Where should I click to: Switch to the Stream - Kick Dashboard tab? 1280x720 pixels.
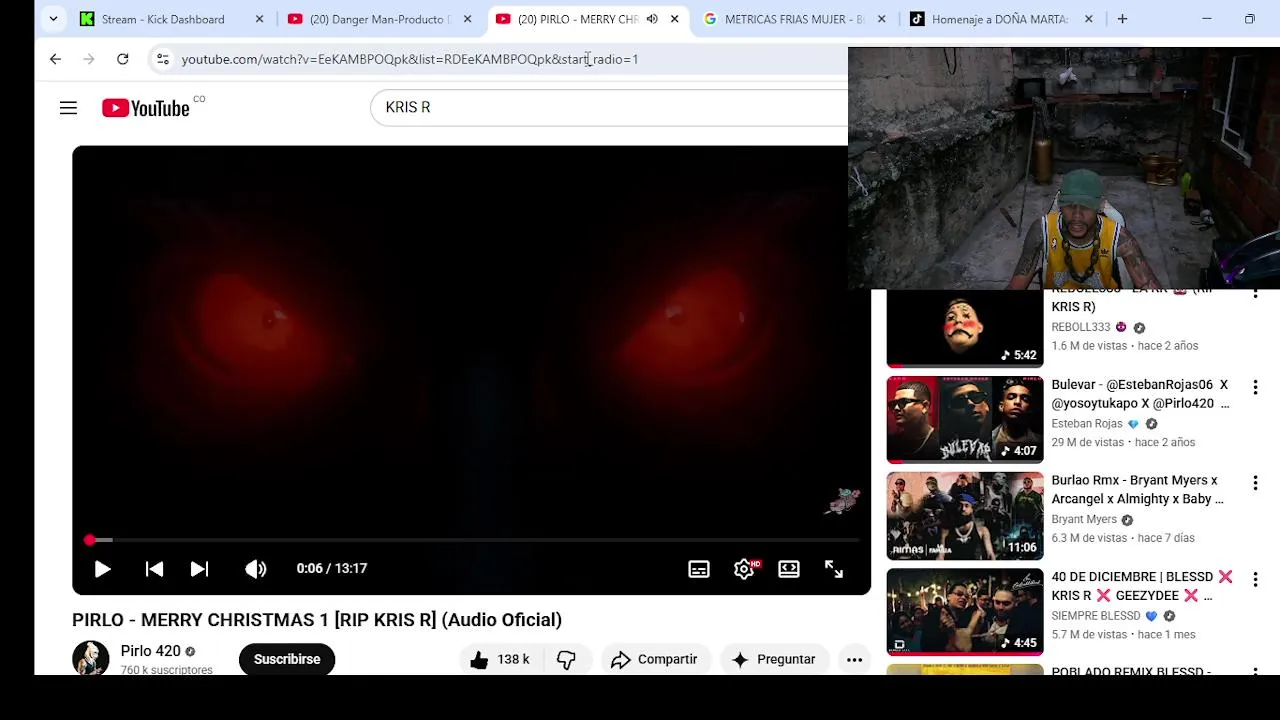172,19
